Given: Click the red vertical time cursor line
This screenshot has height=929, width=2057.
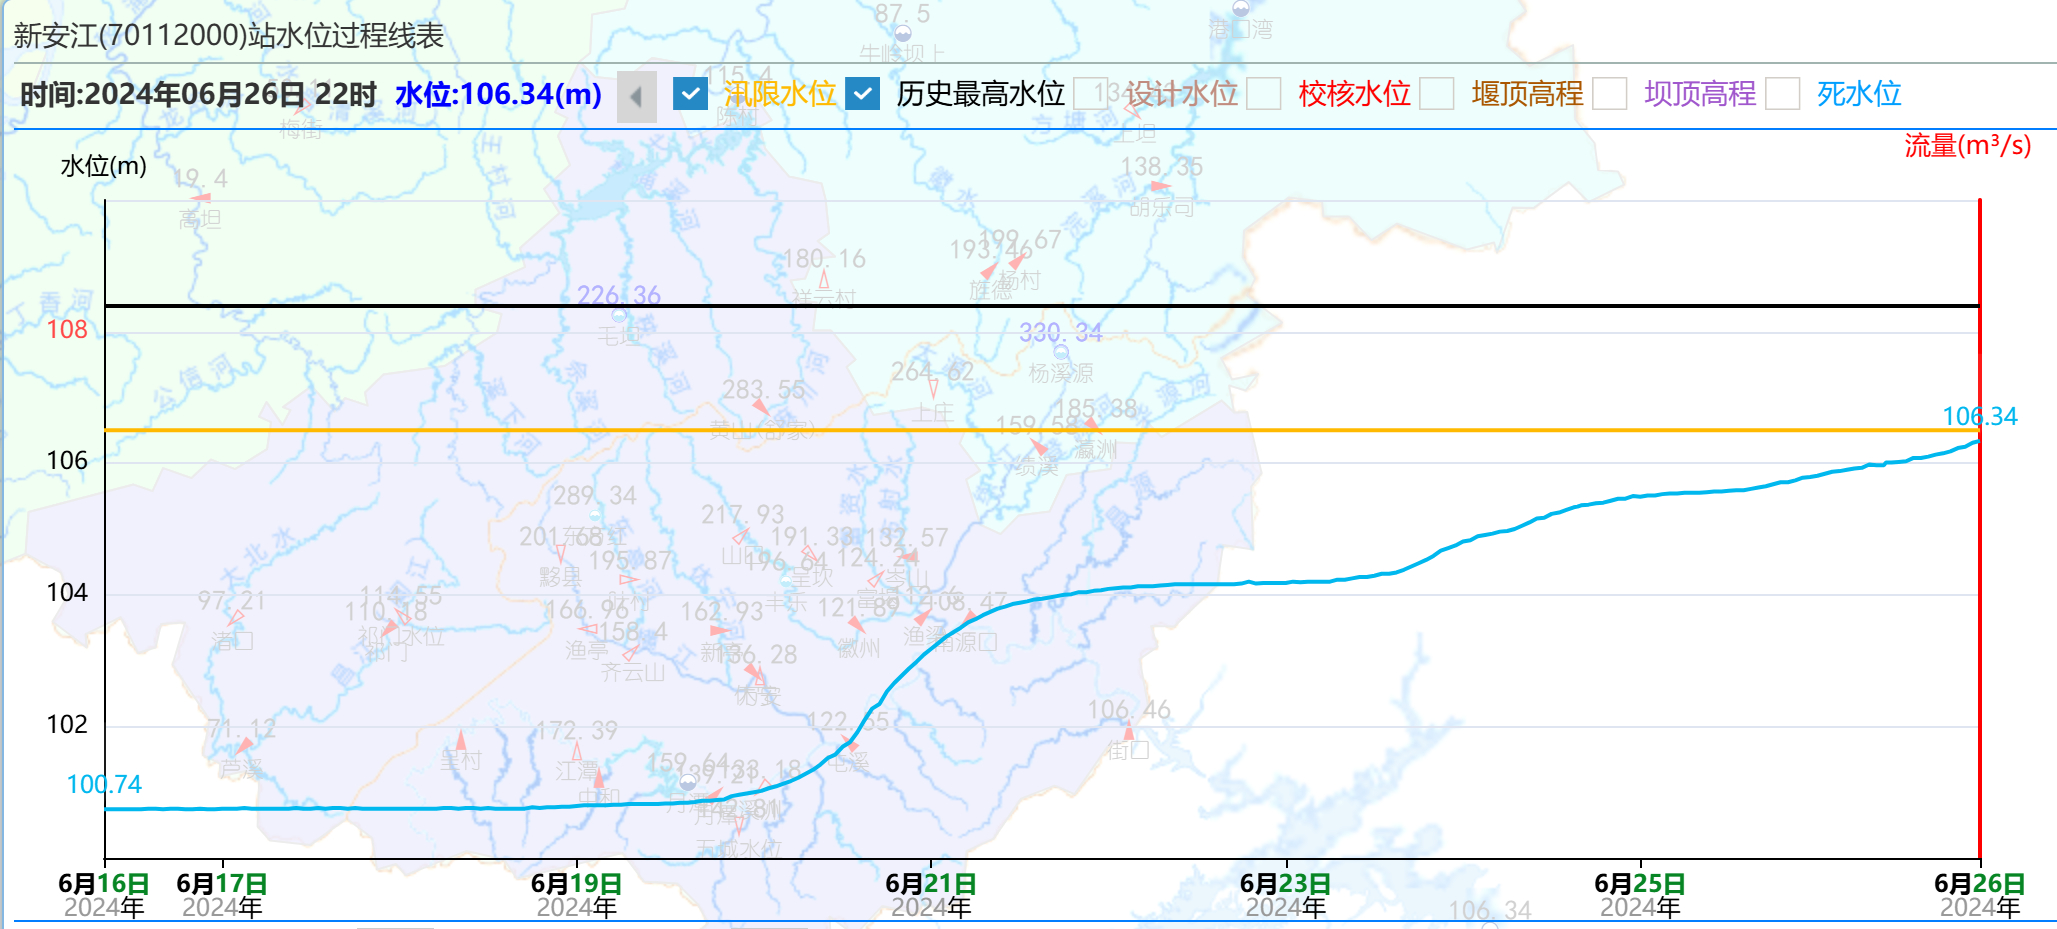Looking at the screenshot, I should tap(1979, 530).
